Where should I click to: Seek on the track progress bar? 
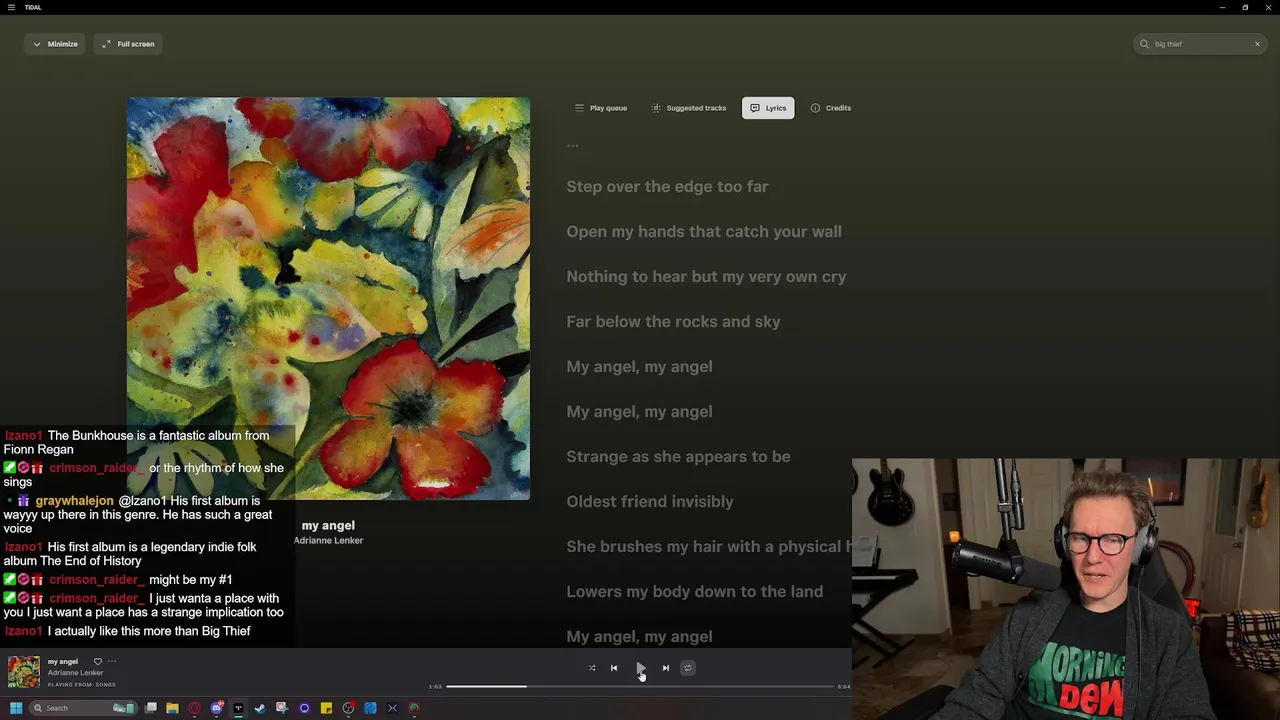click(640, 687)
